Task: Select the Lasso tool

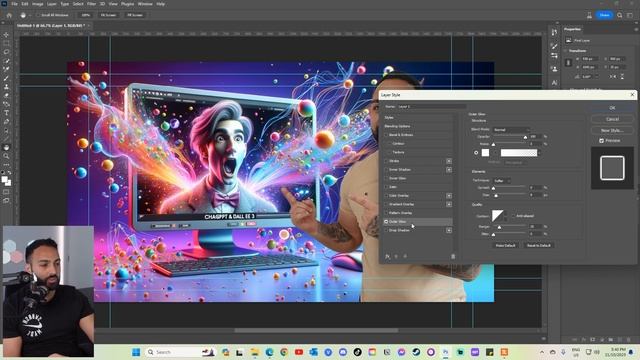Action: pos(6,52)
